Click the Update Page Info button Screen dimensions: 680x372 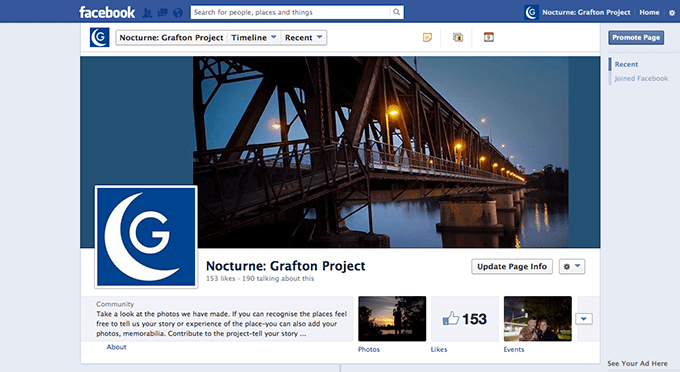coord(512,266)
